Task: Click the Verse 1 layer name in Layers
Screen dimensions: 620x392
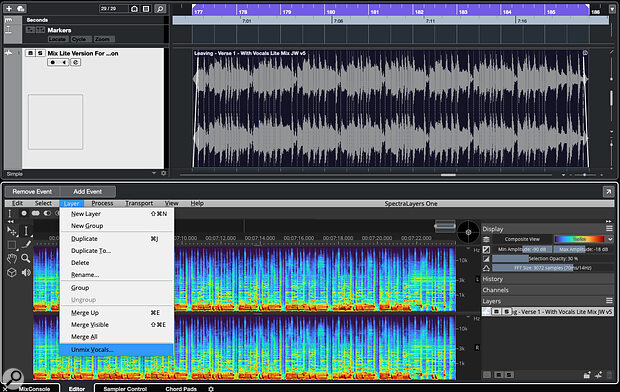Action: click(x=562, y=312)
